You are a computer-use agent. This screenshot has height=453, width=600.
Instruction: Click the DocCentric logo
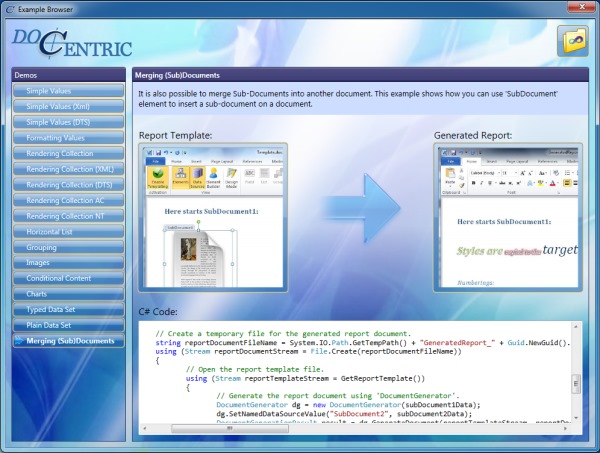click(72, 44)
